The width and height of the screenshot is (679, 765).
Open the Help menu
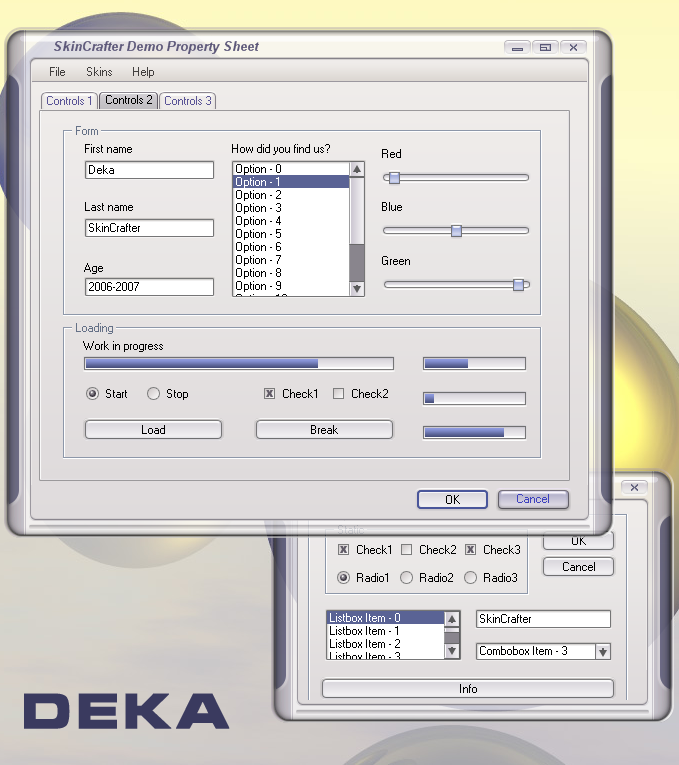click(x=143, y=72)
